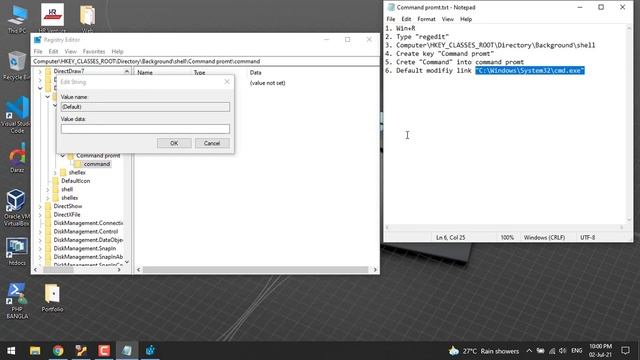Expand the shellex key under Background

coord(55,173)
